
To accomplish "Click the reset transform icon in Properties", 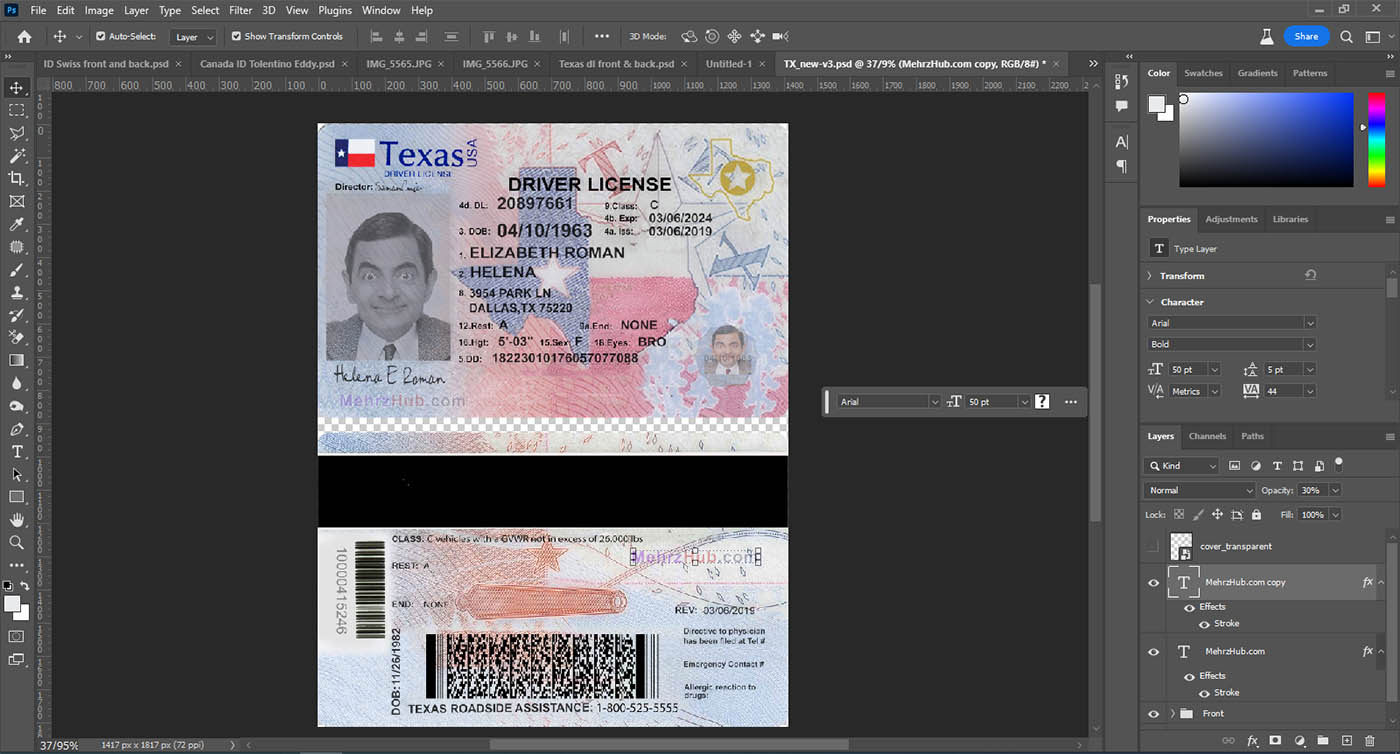I will point(1310,275).
